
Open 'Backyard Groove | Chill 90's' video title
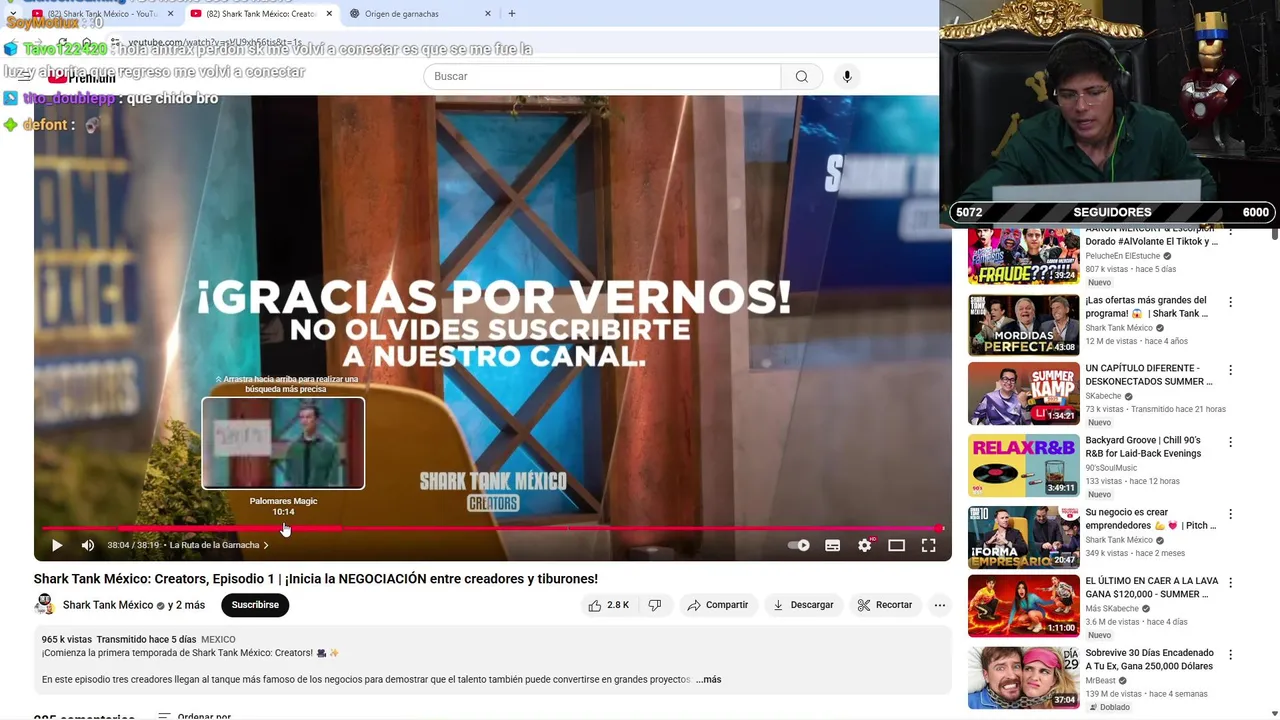[x=1143, y=446]
